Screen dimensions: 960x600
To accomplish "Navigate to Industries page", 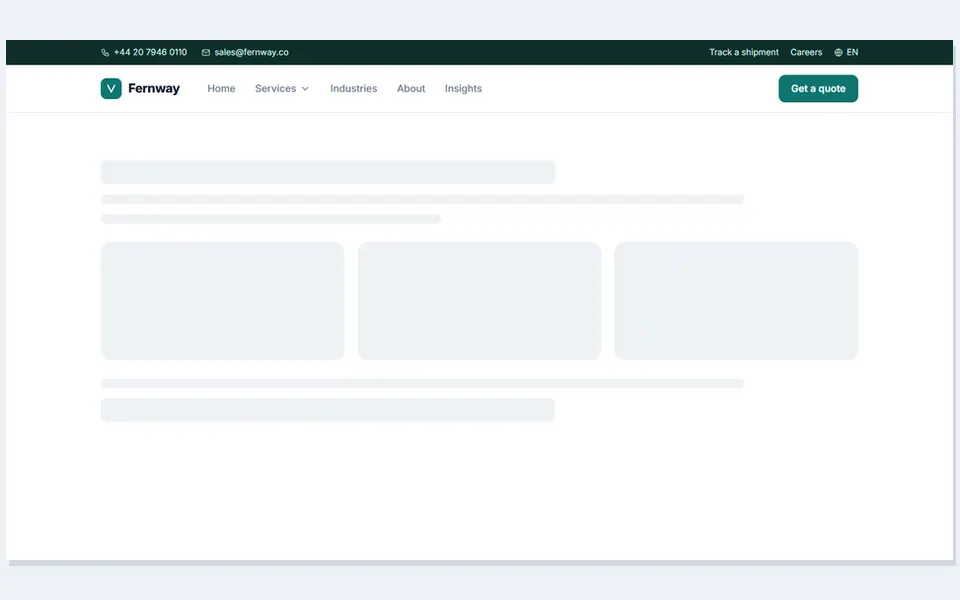I will coord(353,88).
